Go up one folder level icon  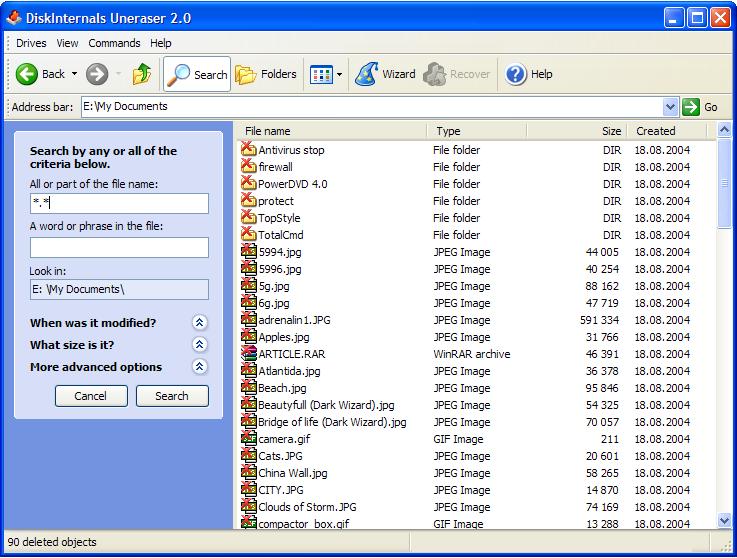[x=141, y=74]
